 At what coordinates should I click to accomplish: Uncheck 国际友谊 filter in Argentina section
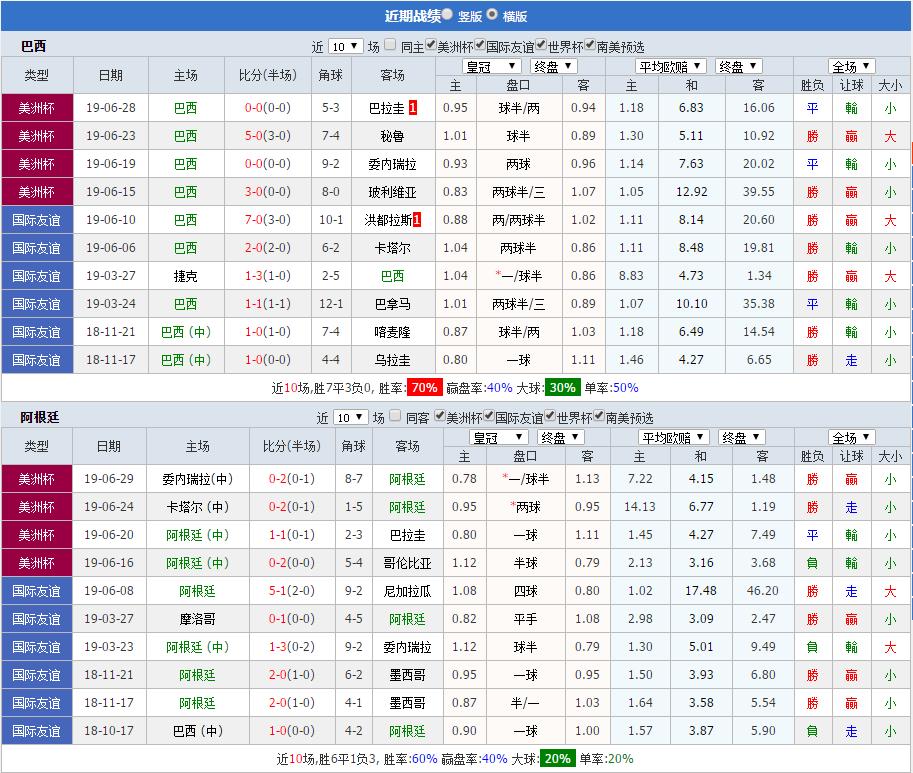point(489,416)
